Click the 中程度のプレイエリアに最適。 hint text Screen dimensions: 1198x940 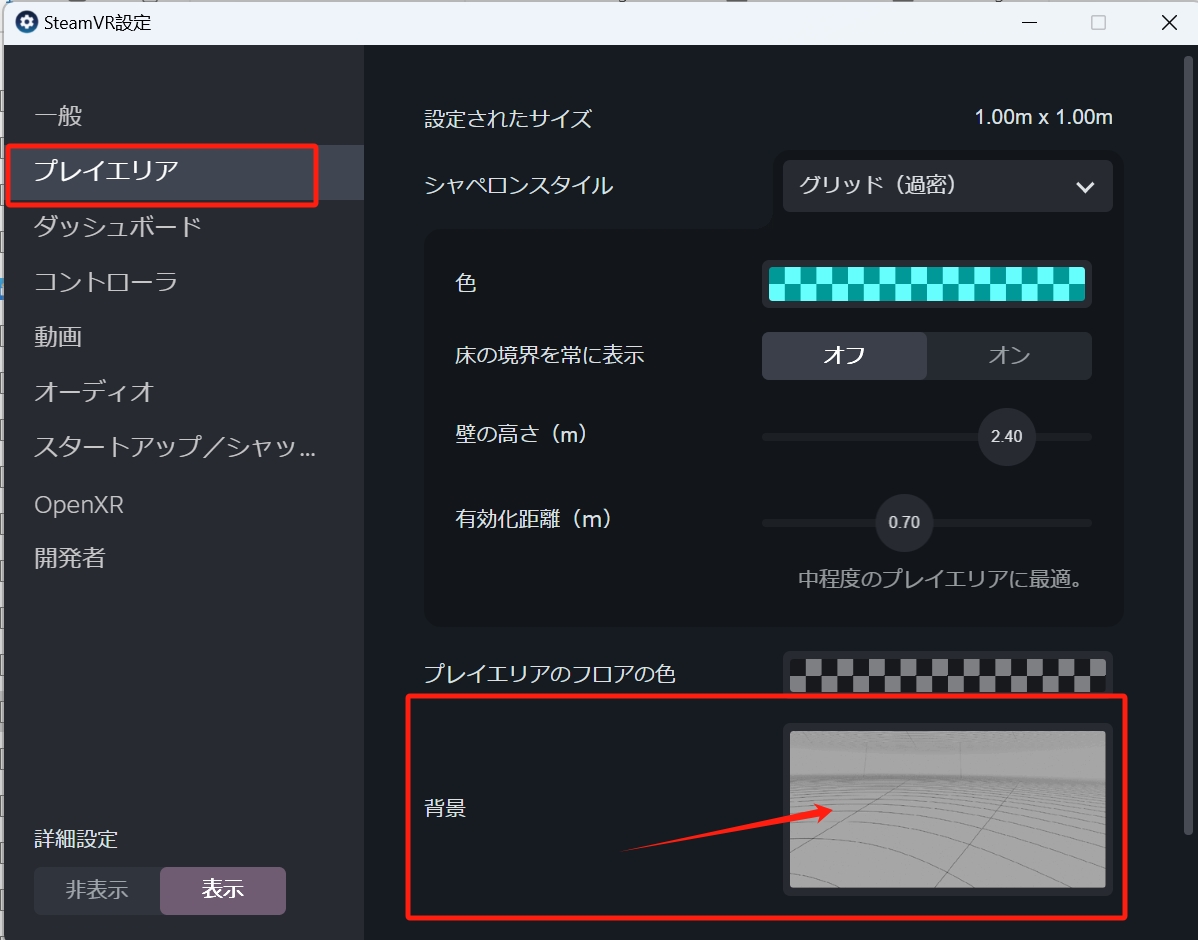tap(941, 579)
